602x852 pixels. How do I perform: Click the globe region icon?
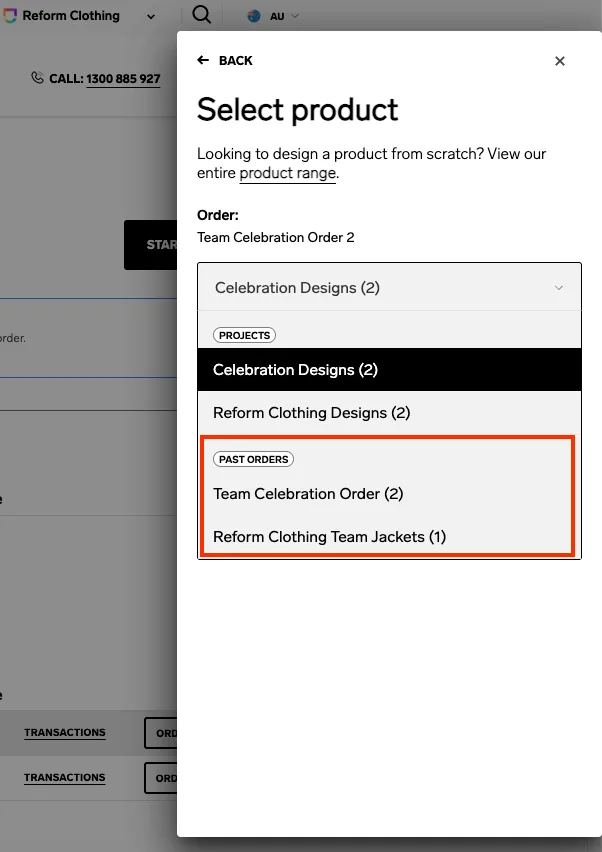[254, 16]
